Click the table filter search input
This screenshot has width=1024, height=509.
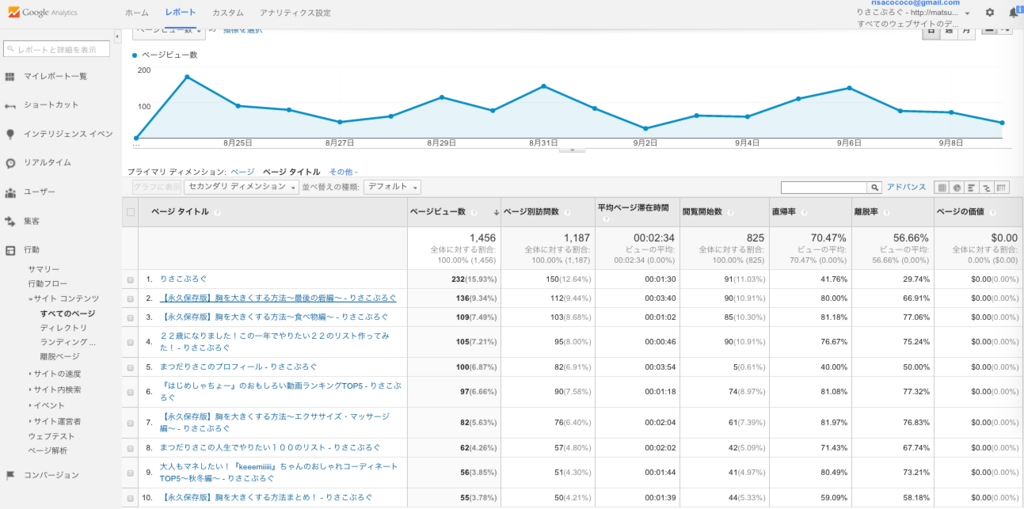point(824,188)
